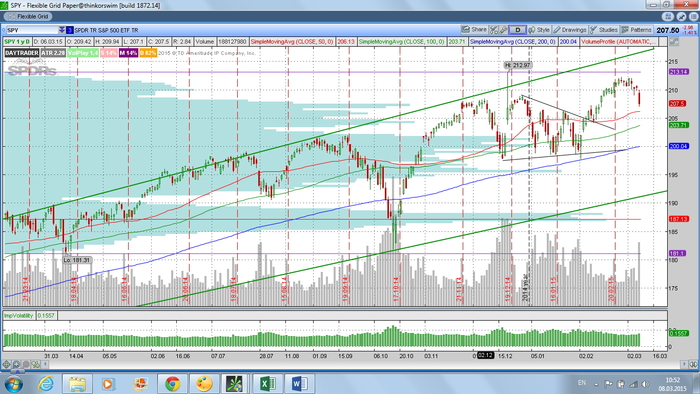Open the Patterns dropdown menu

(x=637, y=30)
